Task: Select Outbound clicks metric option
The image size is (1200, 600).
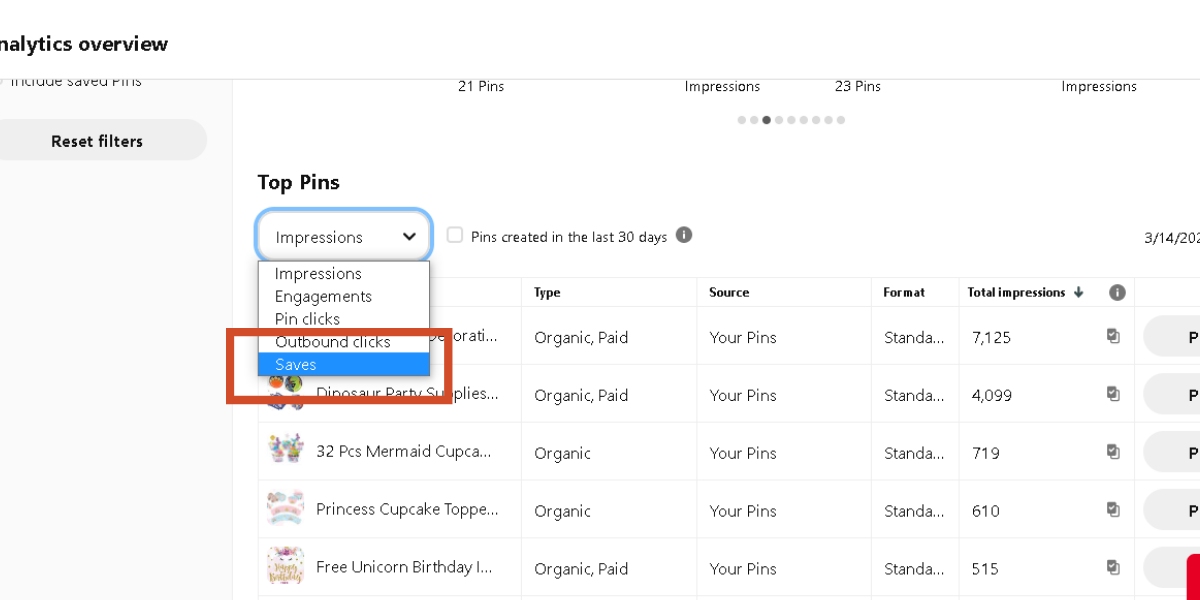Action: pyautogui.click(x=332, y=342)
